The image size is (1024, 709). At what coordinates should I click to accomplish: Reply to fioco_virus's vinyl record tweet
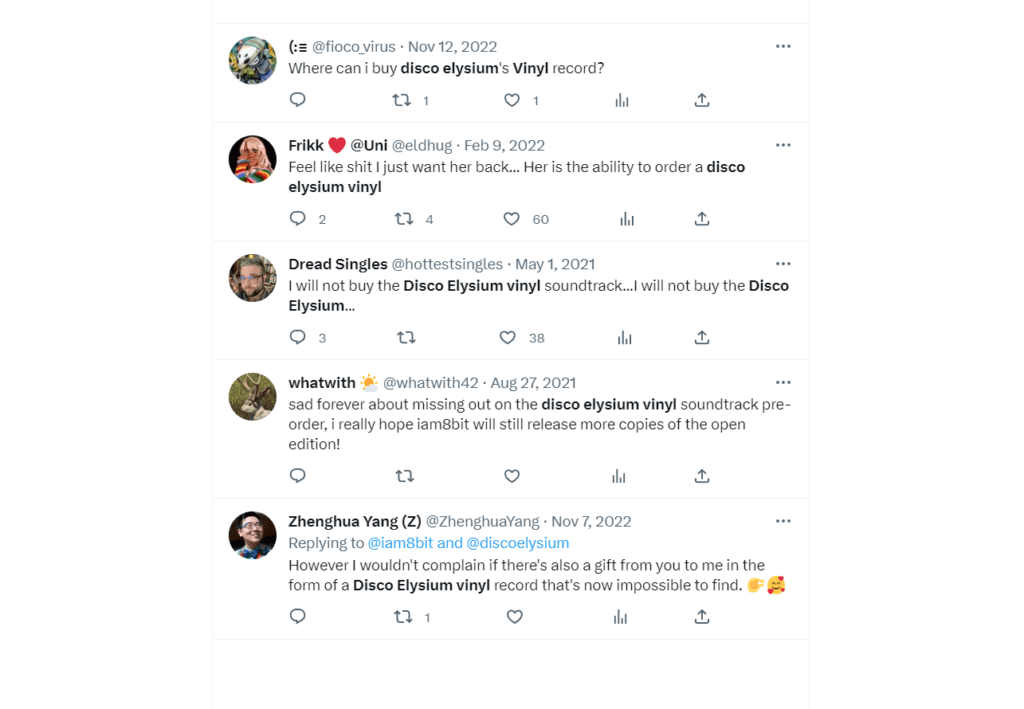297,100
